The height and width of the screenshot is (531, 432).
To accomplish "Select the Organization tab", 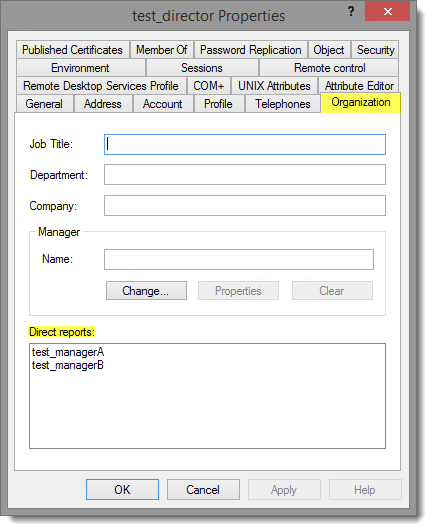I will pyautogui.click(x=361, y=102).
